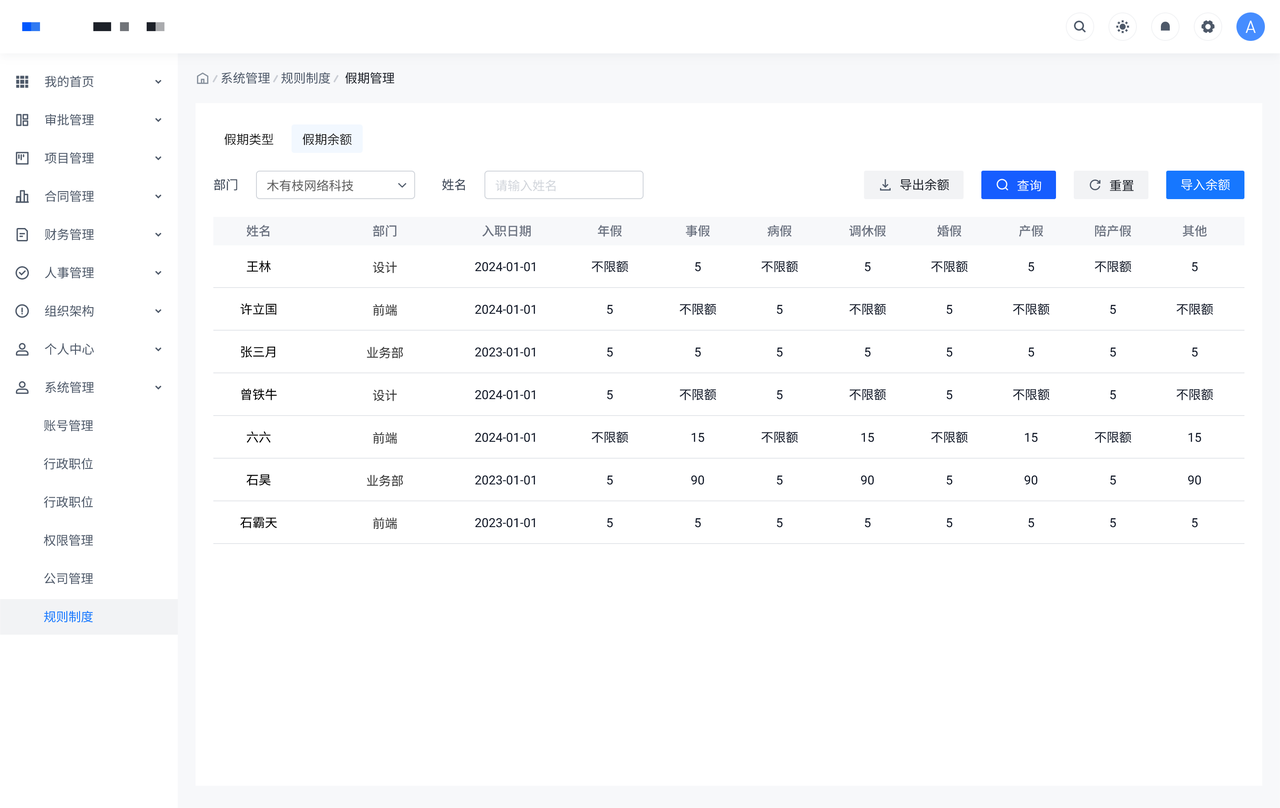Open notifications bell icon
The height and width of the screenshot is (808, 1280).
point(1165,27)
